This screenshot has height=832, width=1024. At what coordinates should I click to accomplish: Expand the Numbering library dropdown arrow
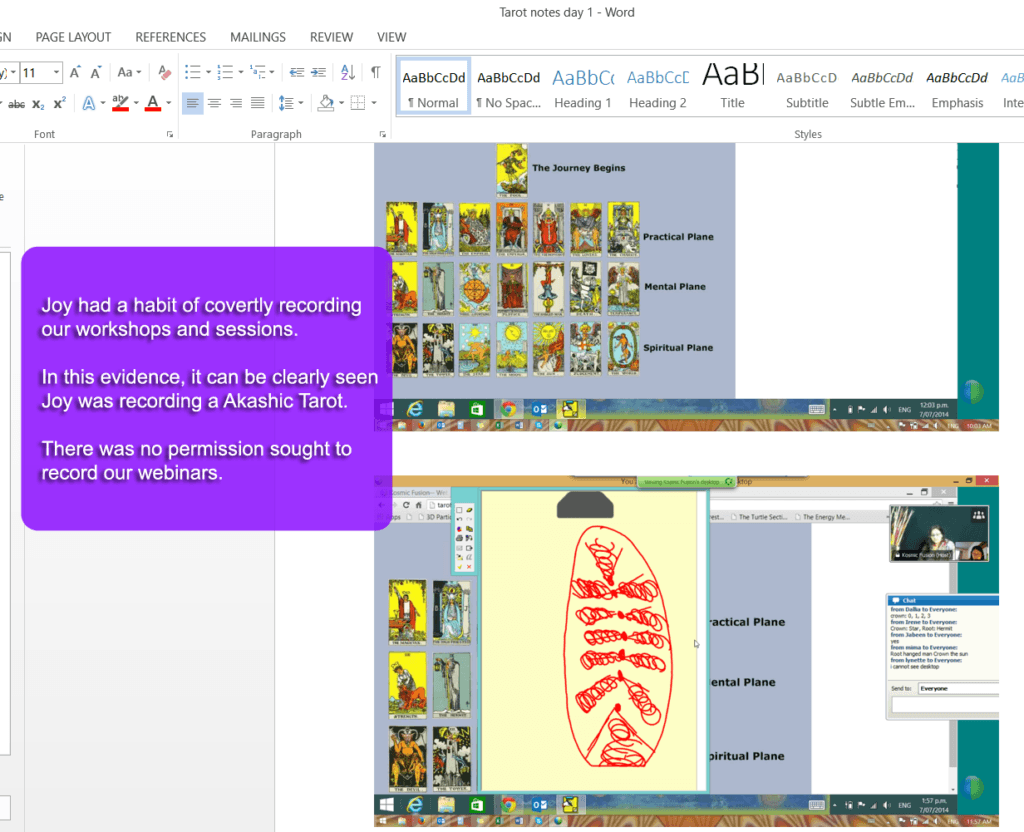(x=240, y=72)
